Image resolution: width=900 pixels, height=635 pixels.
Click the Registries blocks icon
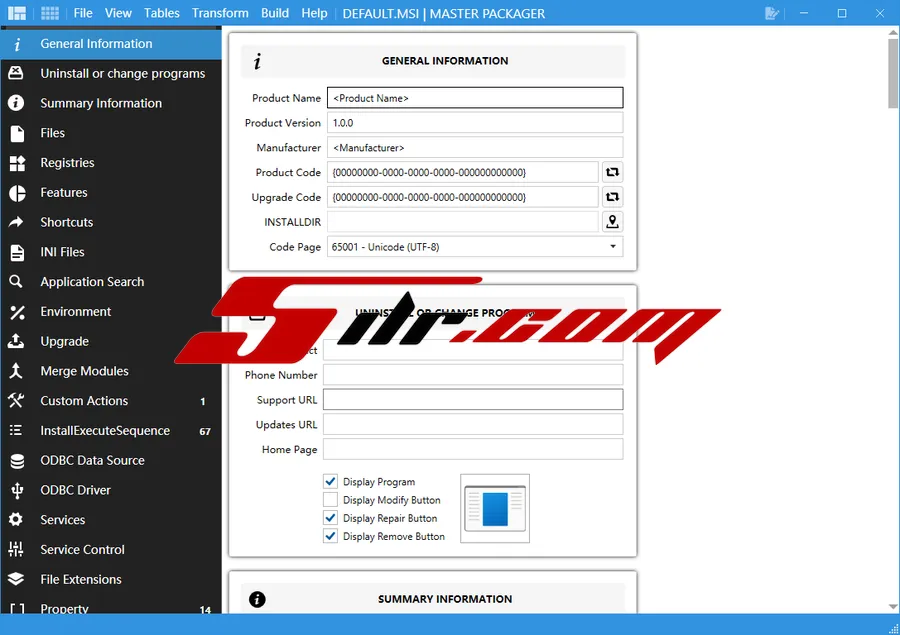tap(17, 163)
